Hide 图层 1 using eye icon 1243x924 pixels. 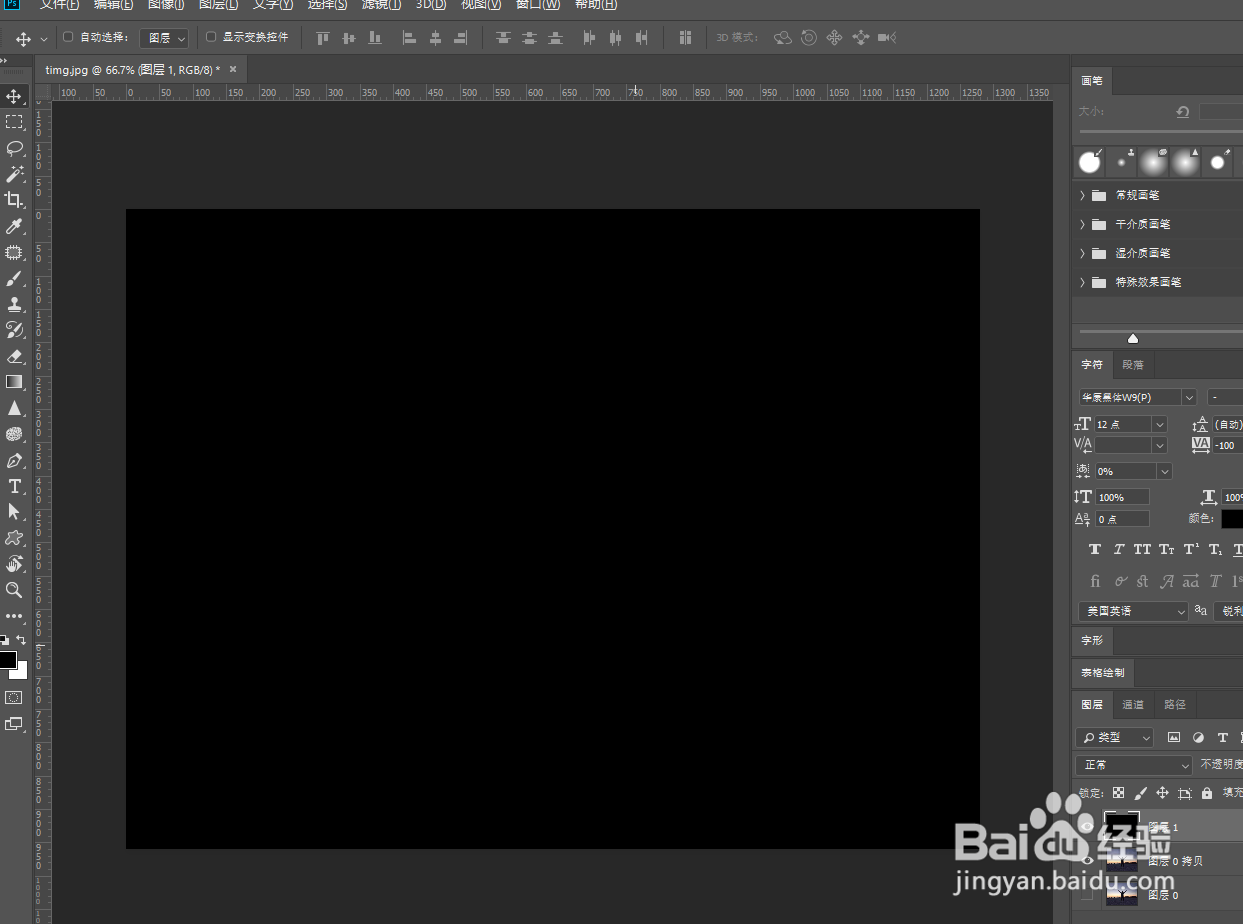(1087, 827)
